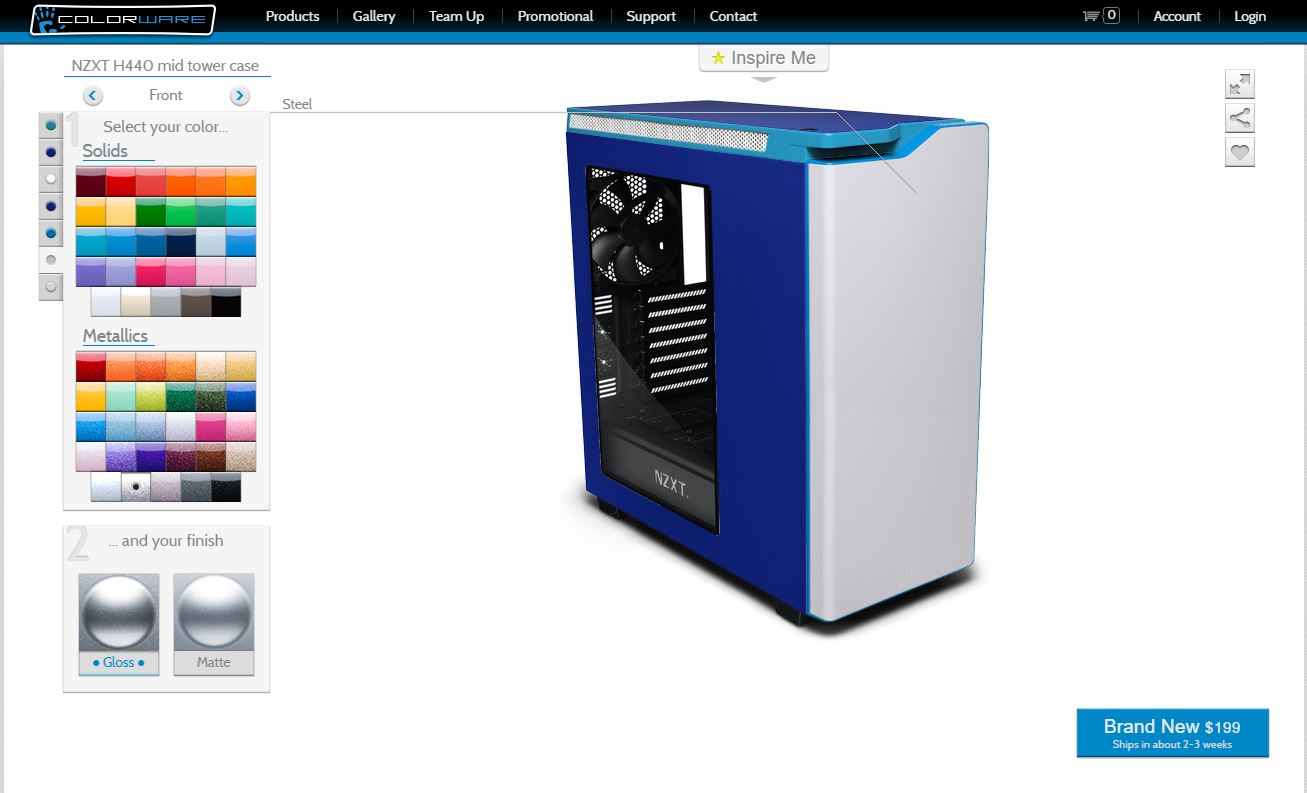1307x793 pixels.
Task: Click the Front view label
Action: pos(166,95)
